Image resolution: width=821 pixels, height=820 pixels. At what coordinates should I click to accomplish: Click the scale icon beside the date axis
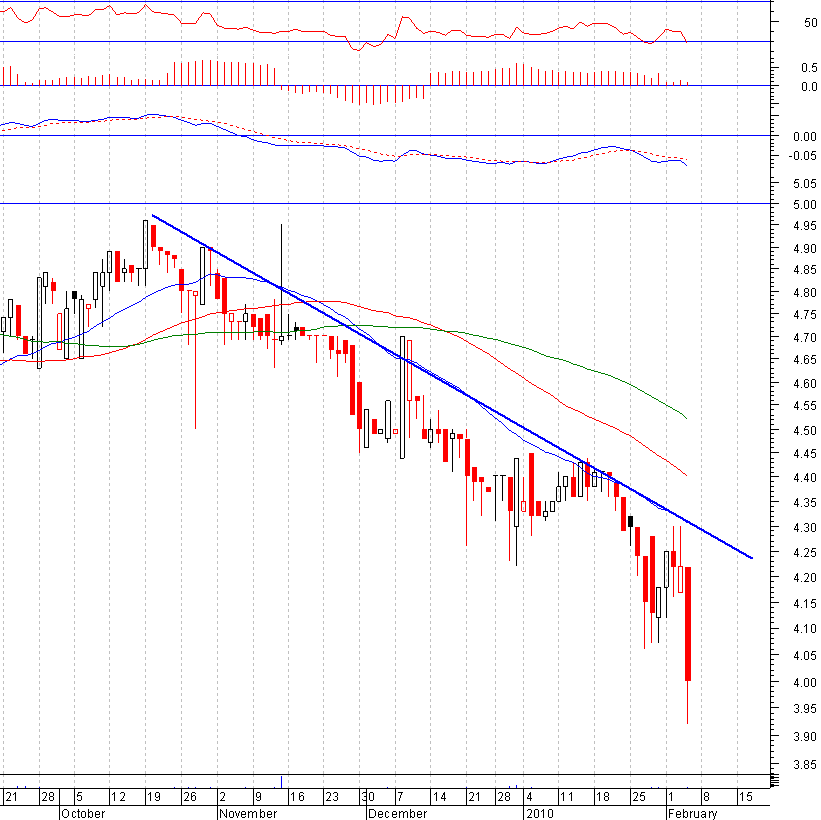(775, 782)
